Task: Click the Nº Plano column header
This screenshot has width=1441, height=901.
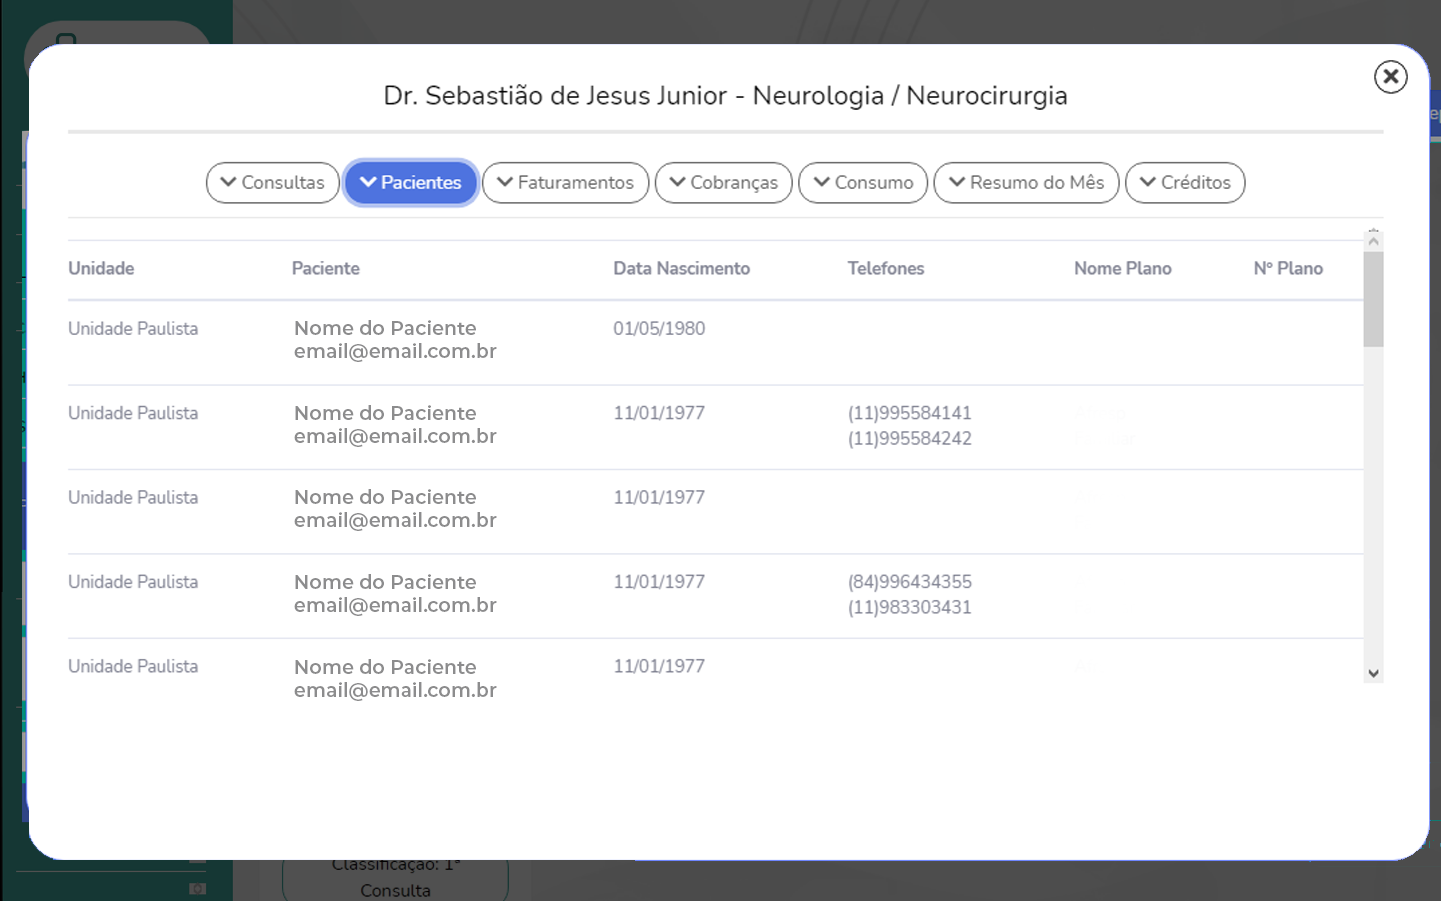Action: tap(1288, 269)
